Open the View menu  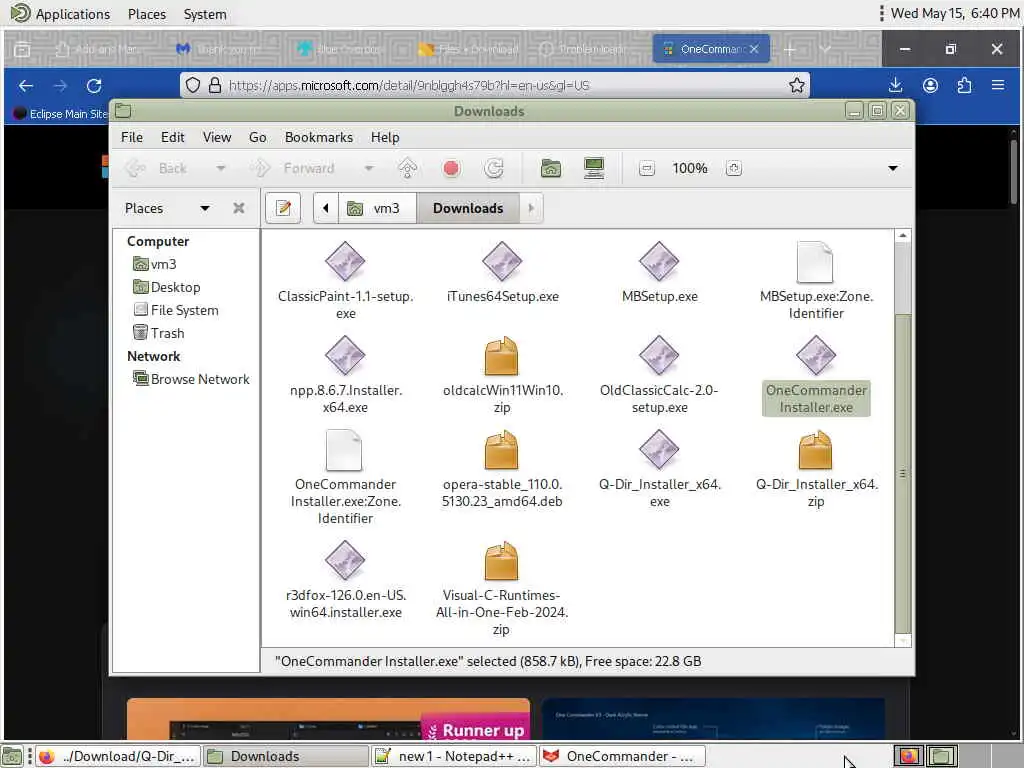tap(217, 137)
